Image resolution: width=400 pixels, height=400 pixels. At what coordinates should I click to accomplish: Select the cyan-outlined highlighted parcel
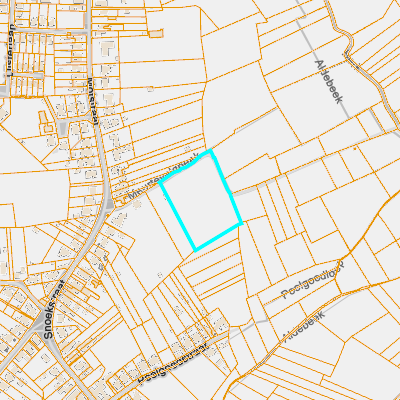click(201, 200)
